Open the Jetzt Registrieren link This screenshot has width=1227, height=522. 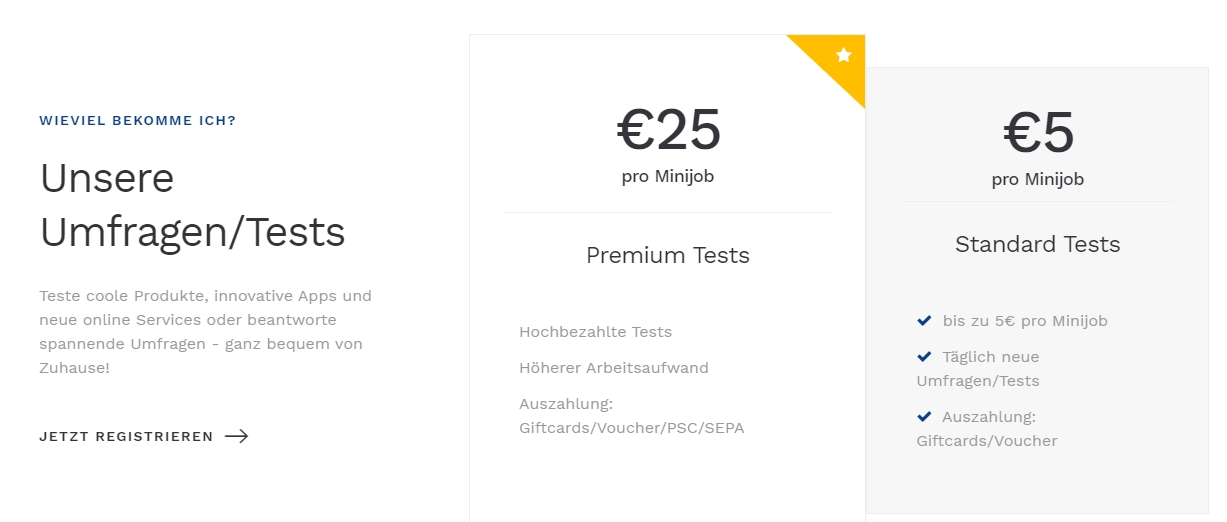(x=144, y=436)
